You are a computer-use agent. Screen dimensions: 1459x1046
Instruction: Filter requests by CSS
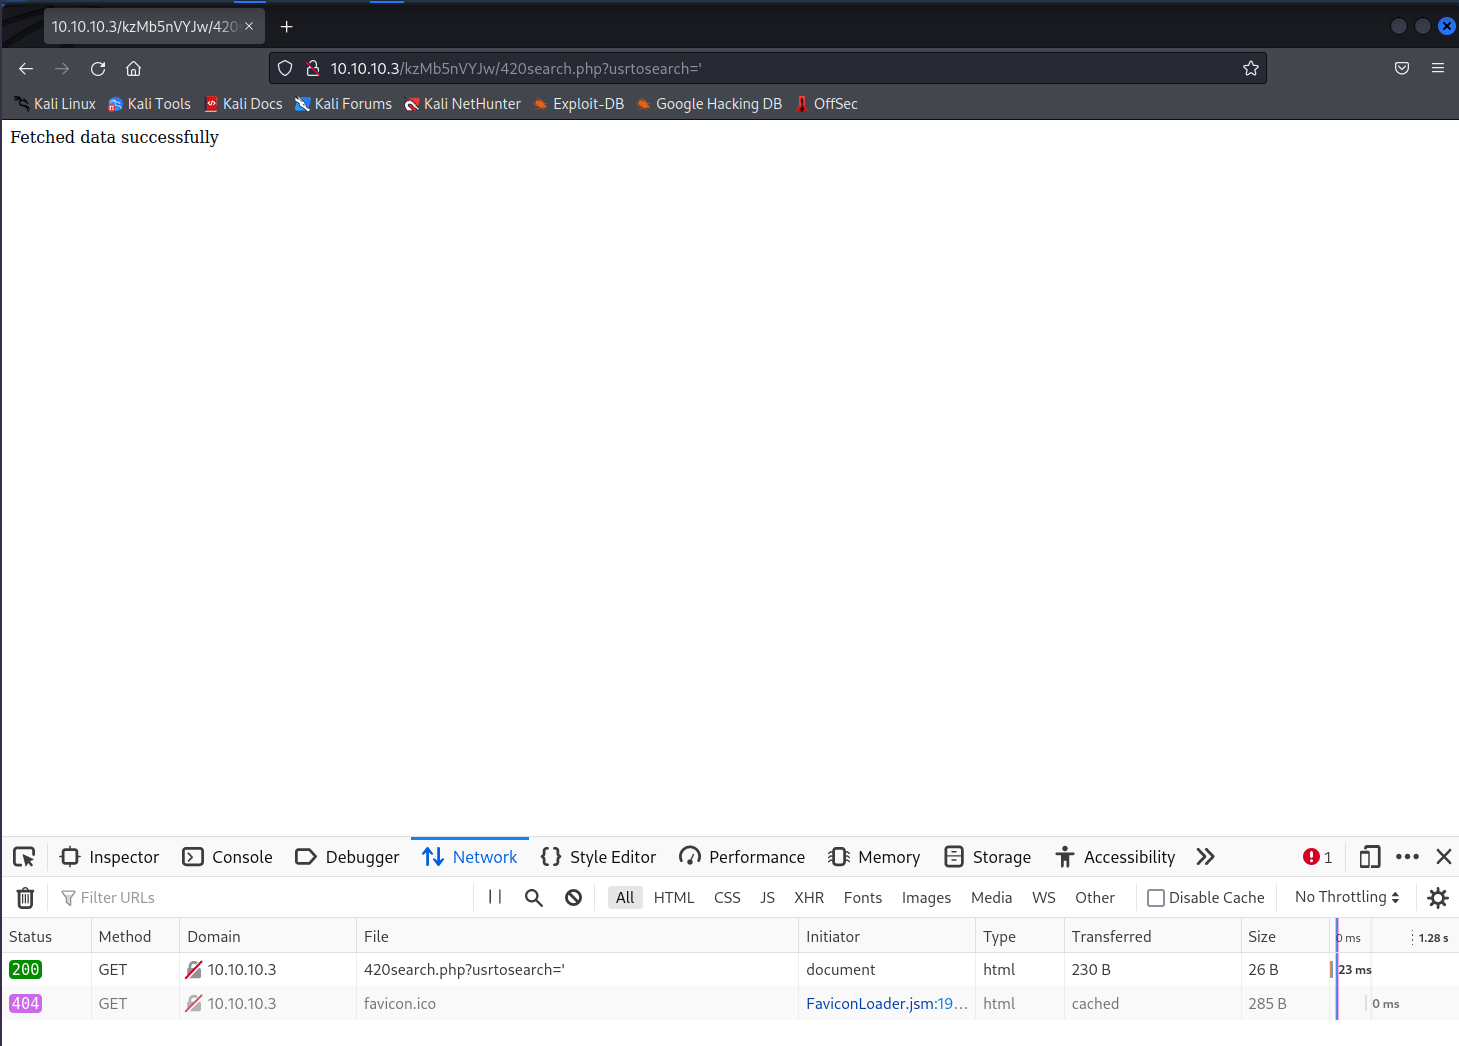(727, 898)
